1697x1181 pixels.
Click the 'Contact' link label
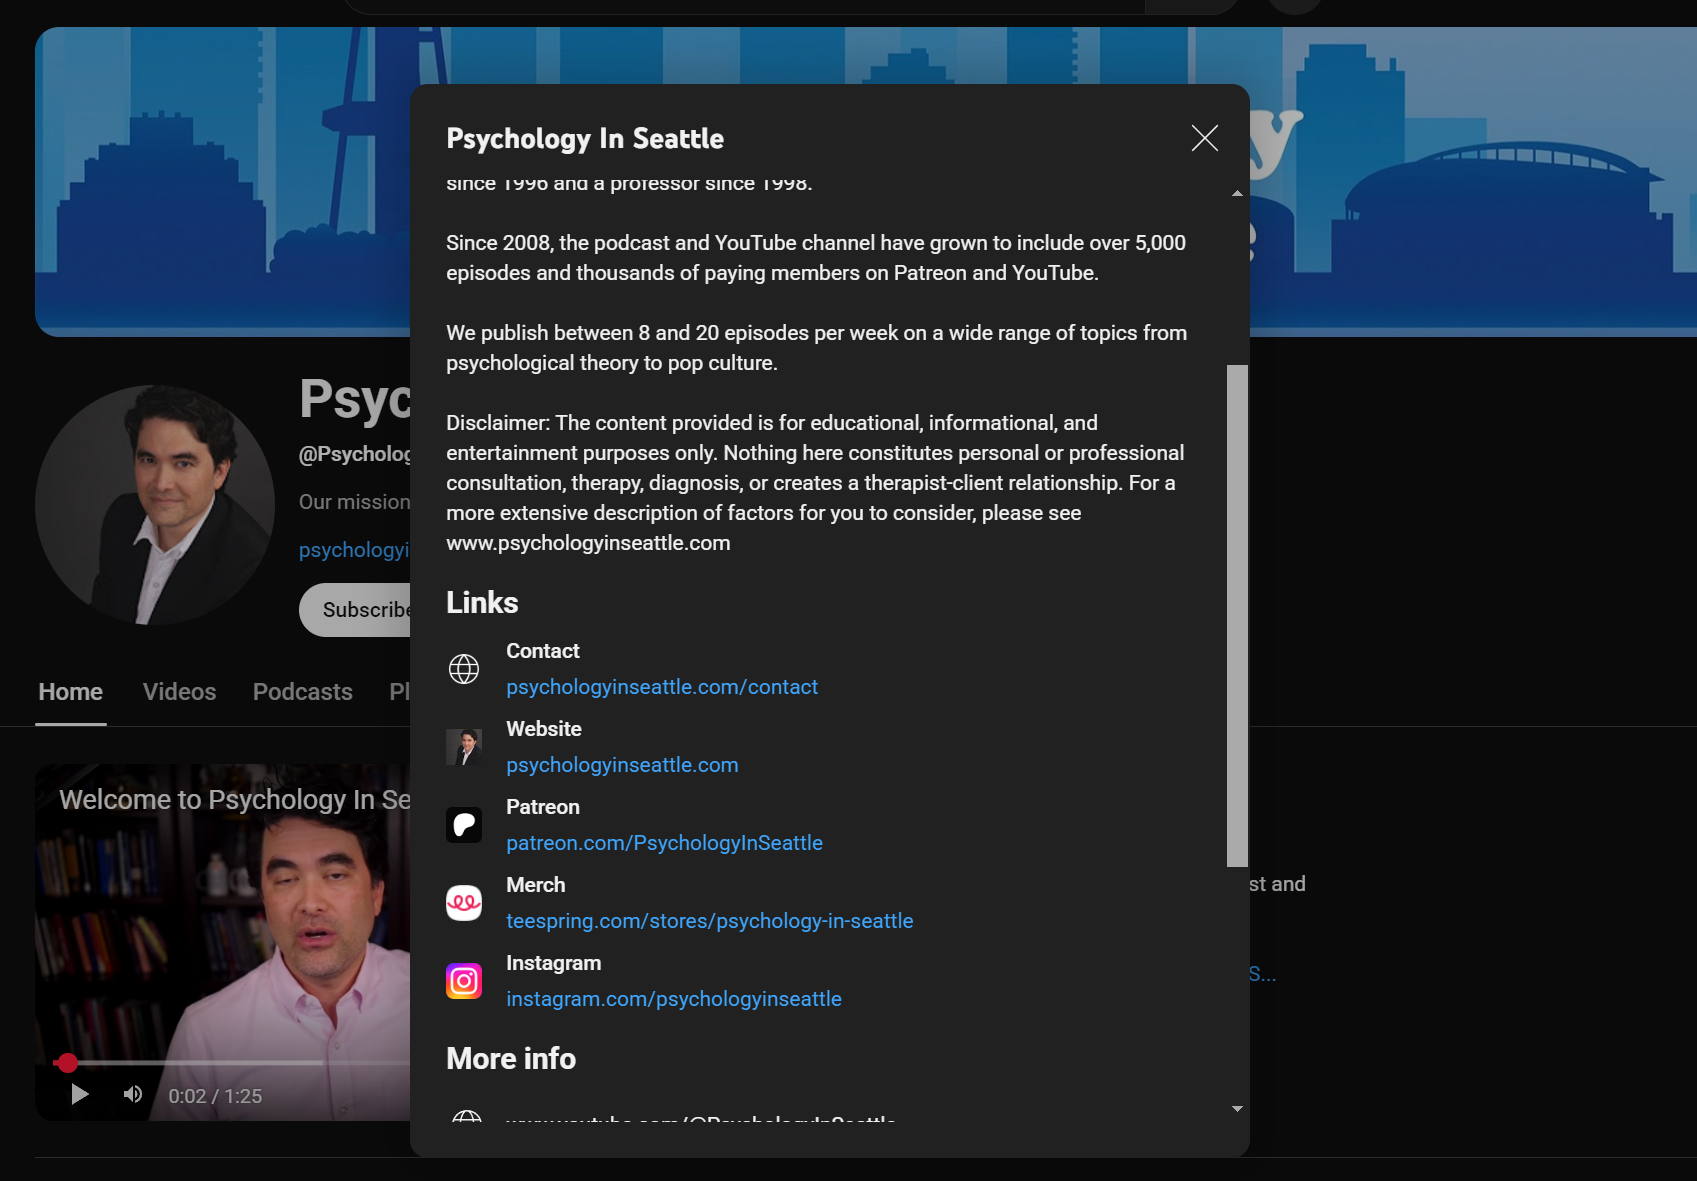(543, 651)
